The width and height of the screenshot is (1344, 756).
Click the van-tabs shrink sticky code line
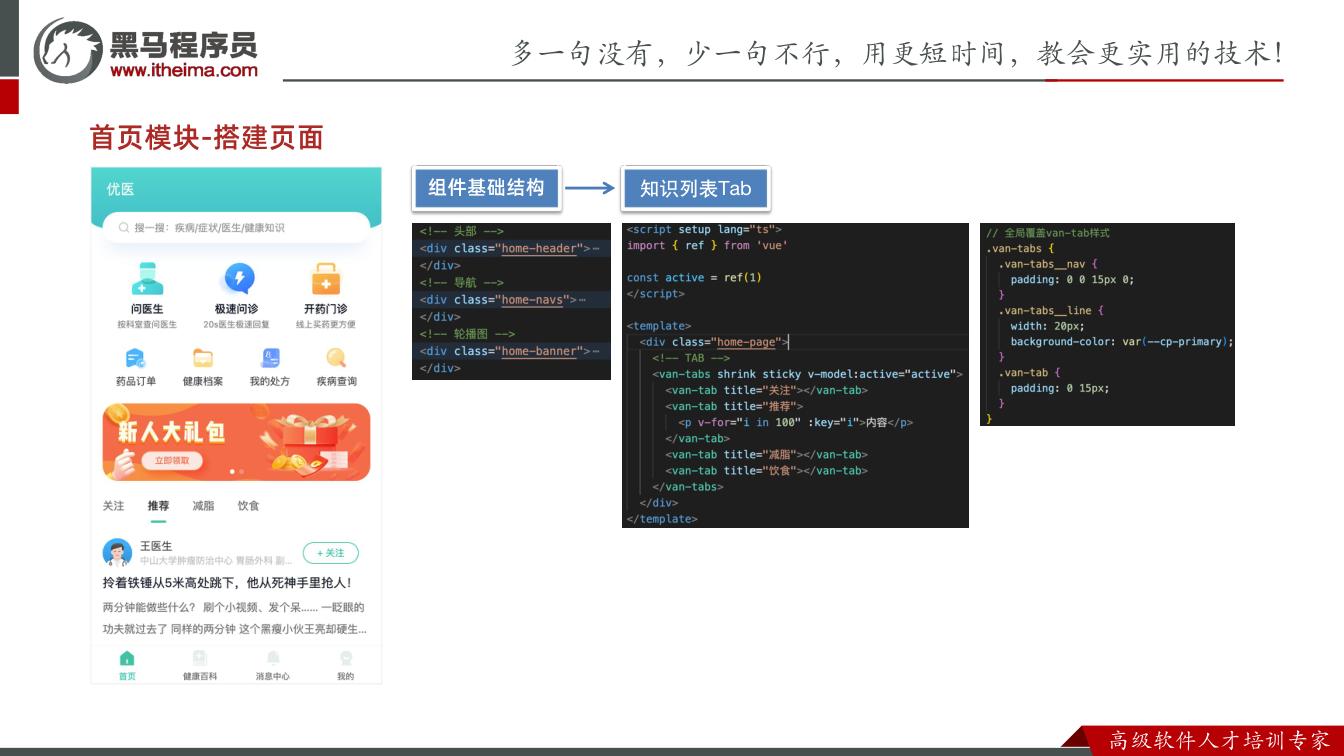pos(808,374)
